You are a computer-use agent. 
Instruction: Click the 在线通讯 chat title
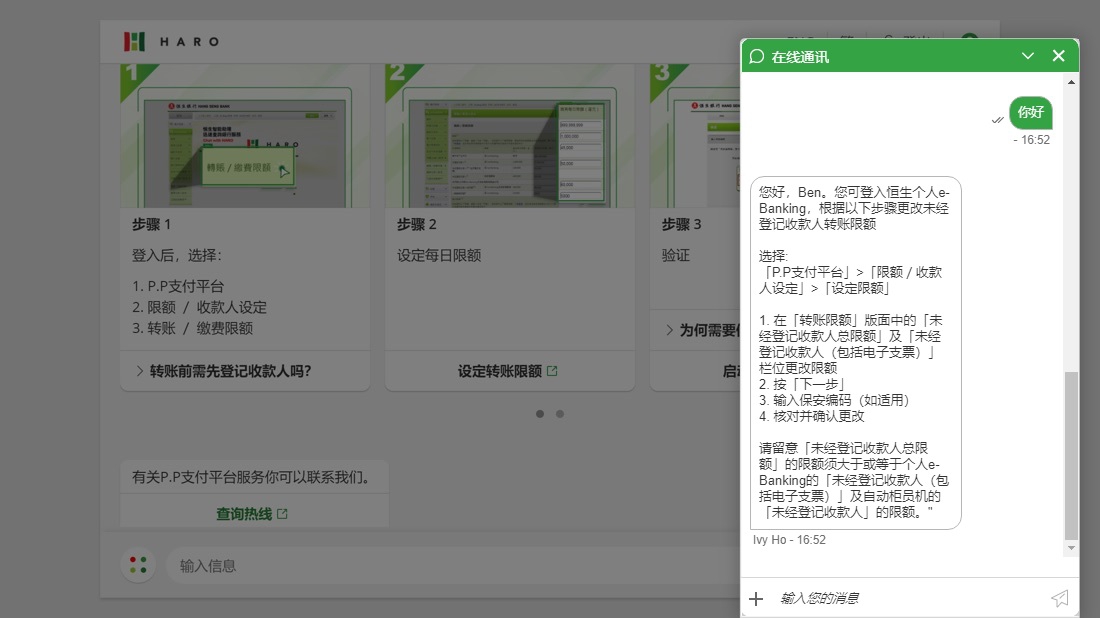800,57
